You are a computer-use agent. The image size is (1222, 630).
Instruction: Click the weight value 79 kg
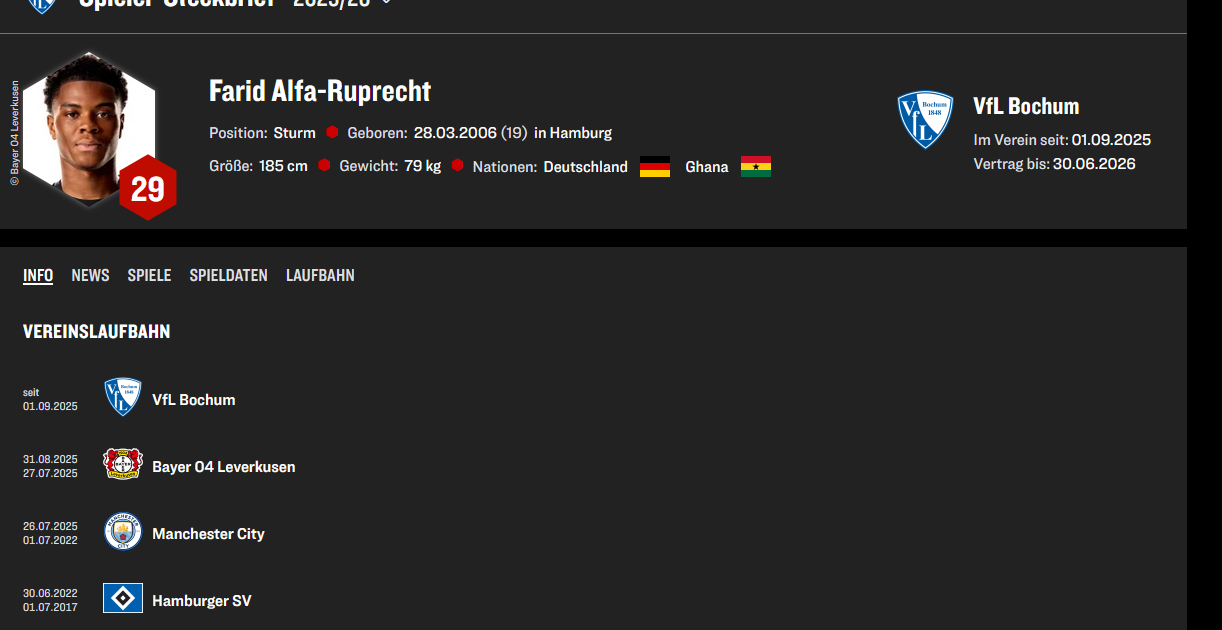(422, 166)
